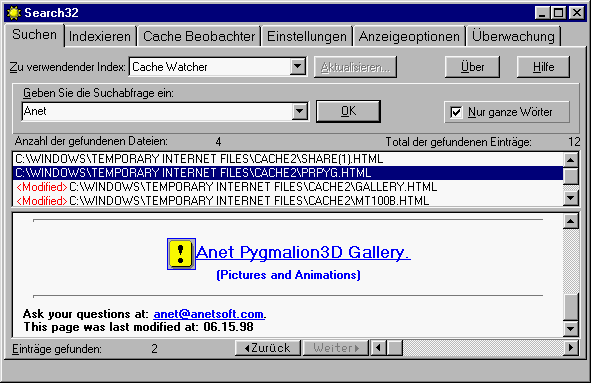Switch to the Einstellungen tab
Screen dimensions: 591x383
point(307,37)
